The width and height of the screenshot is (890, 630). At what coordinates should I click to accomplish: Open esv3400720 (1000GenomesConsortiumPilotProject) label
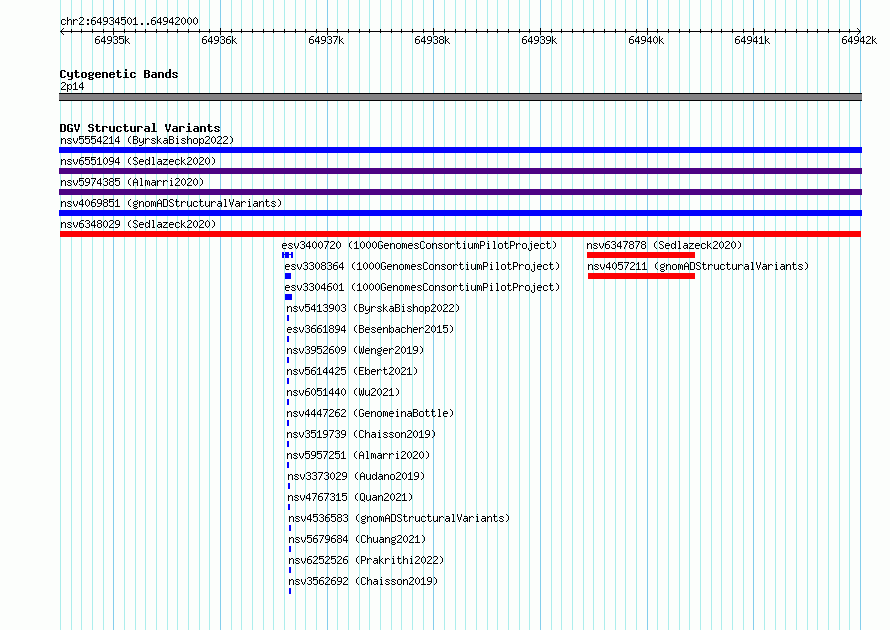point(419,245)
